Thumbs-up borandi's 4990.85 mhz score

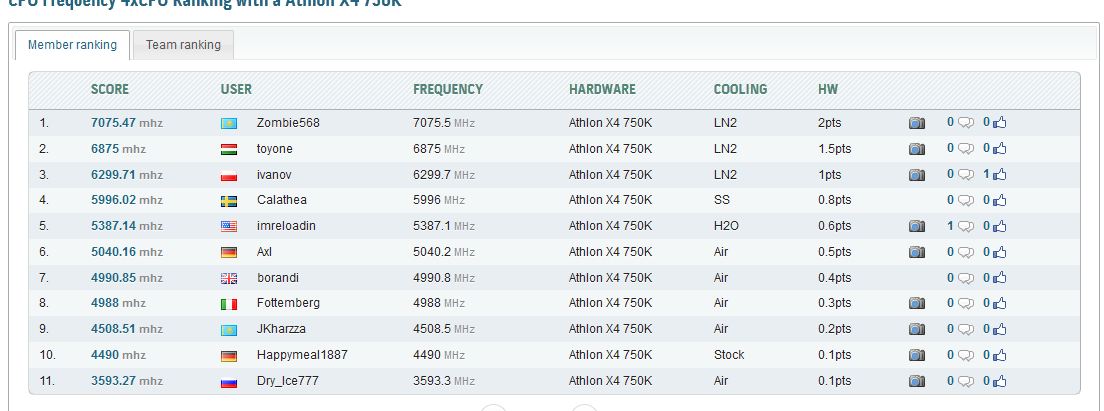tap(1000, 278)
